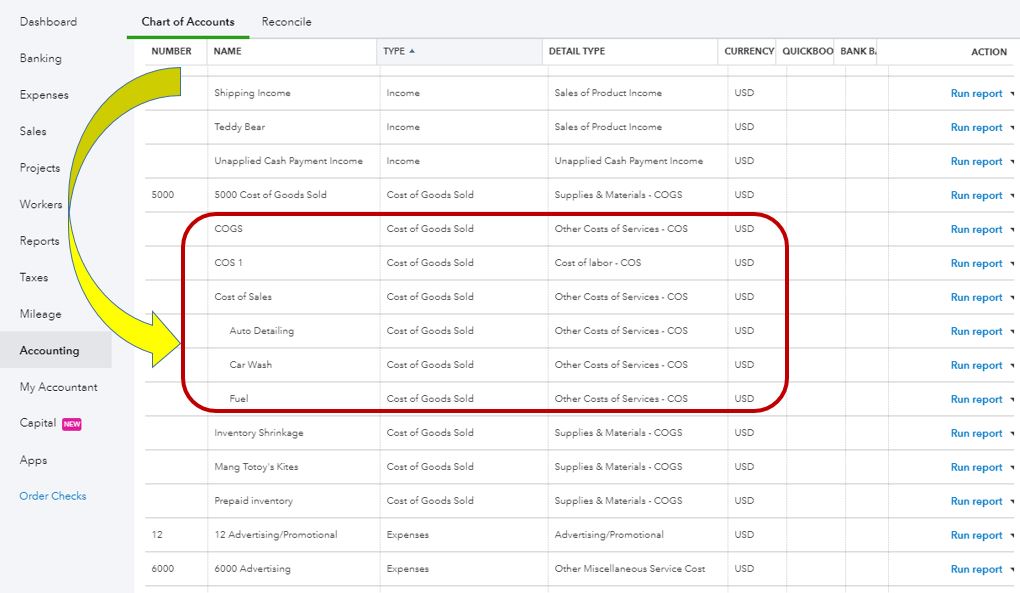Go to Reports in the sidebar
The image size is (1020, 593).
pyautogui.click(x=39, y=241)
